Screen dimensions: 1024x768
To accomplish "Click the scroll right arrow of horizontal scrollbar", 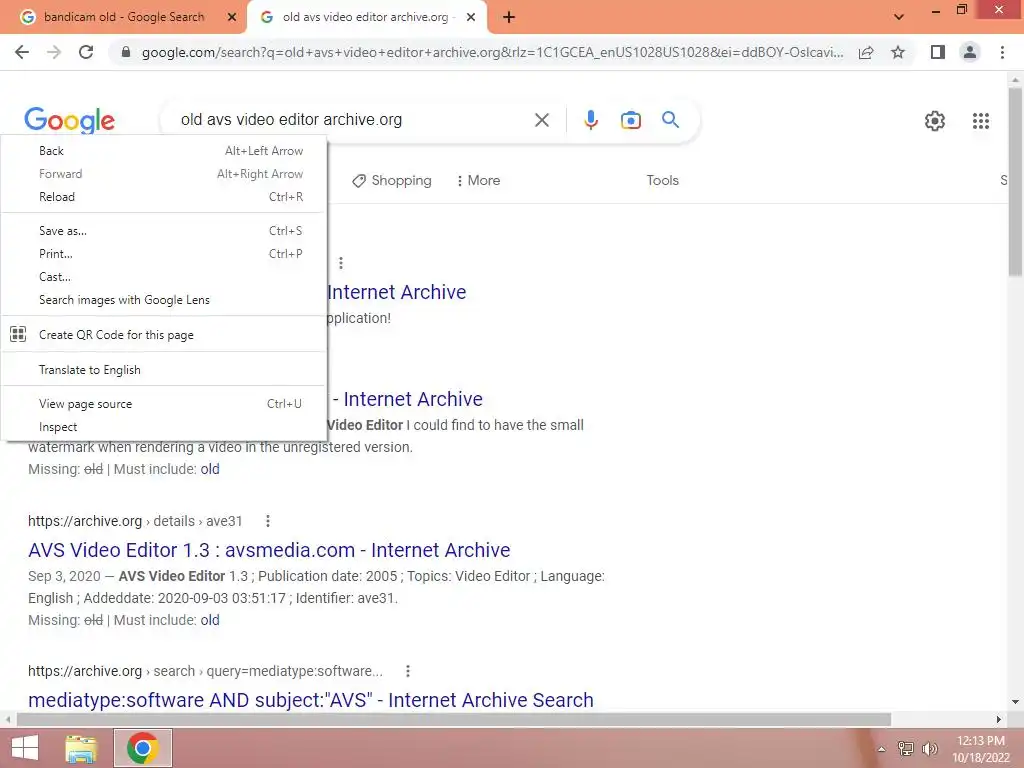I will click(999, 720).
